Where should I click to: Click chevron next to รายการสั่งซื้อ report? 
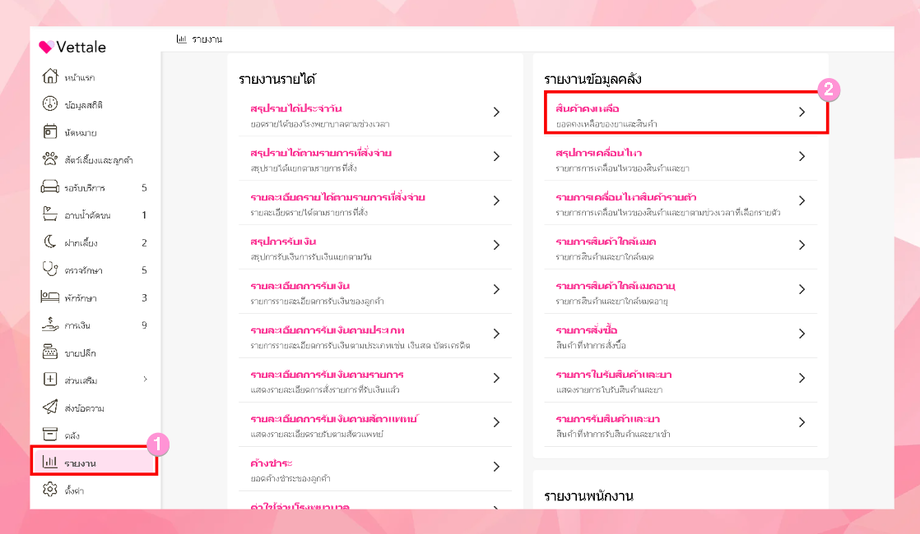(x=801, y=334)
